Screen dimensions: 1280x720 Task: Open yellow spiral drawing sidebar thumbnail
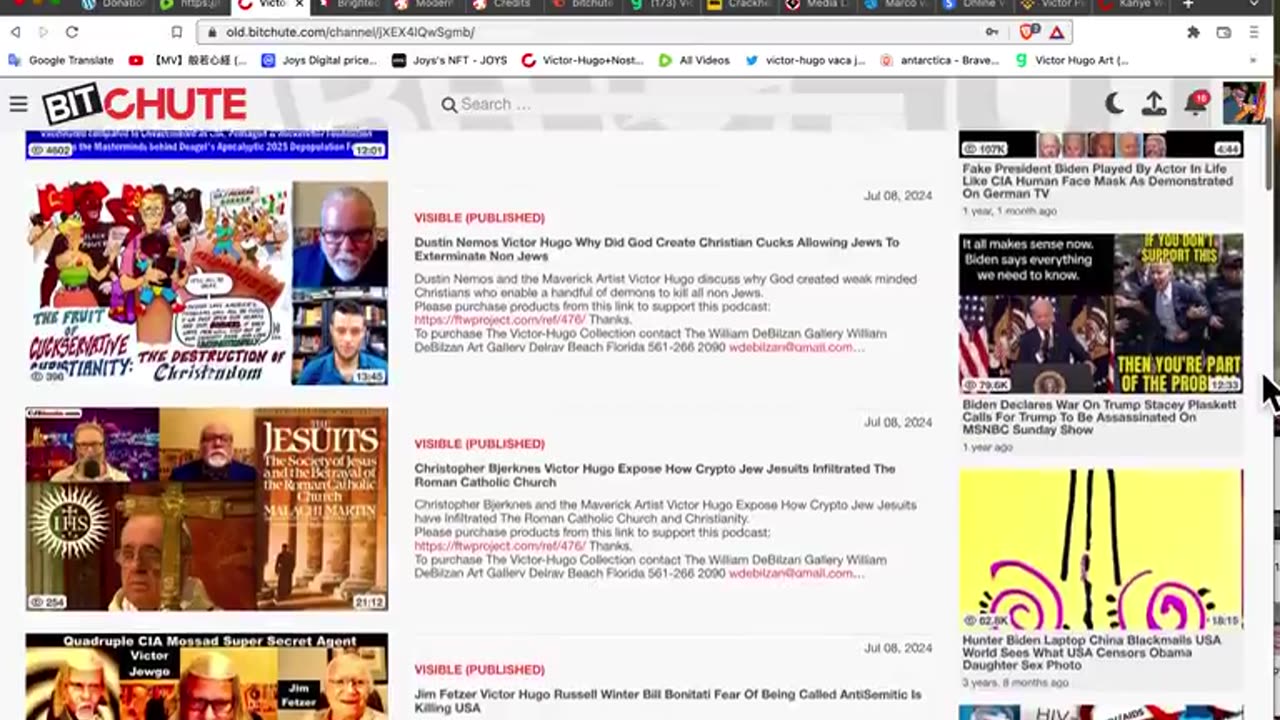(x=1101, y=549)
